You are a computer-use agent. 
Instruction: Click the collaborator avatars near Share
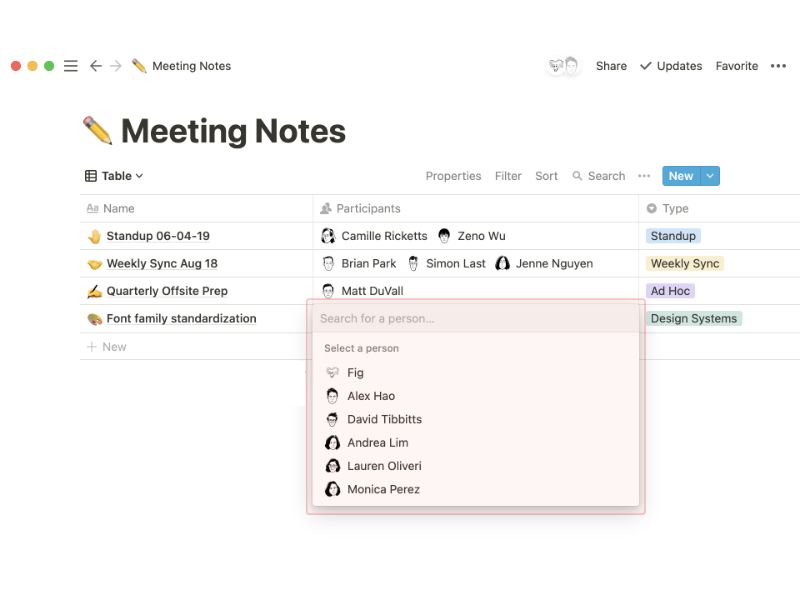pyautogui.click(x=562, y=65)
